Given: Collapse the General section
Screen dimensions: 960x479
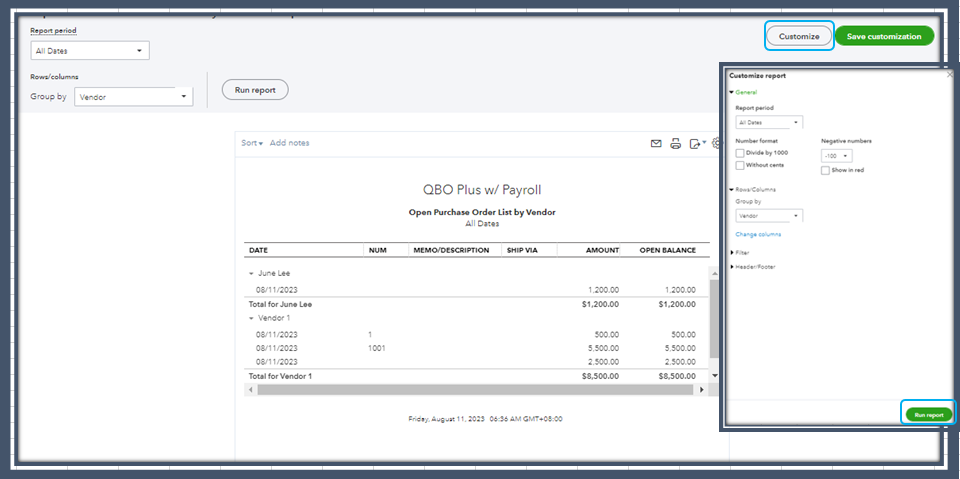Looking at the screenshot, I should pyautogui.click(x=743, y=92).
